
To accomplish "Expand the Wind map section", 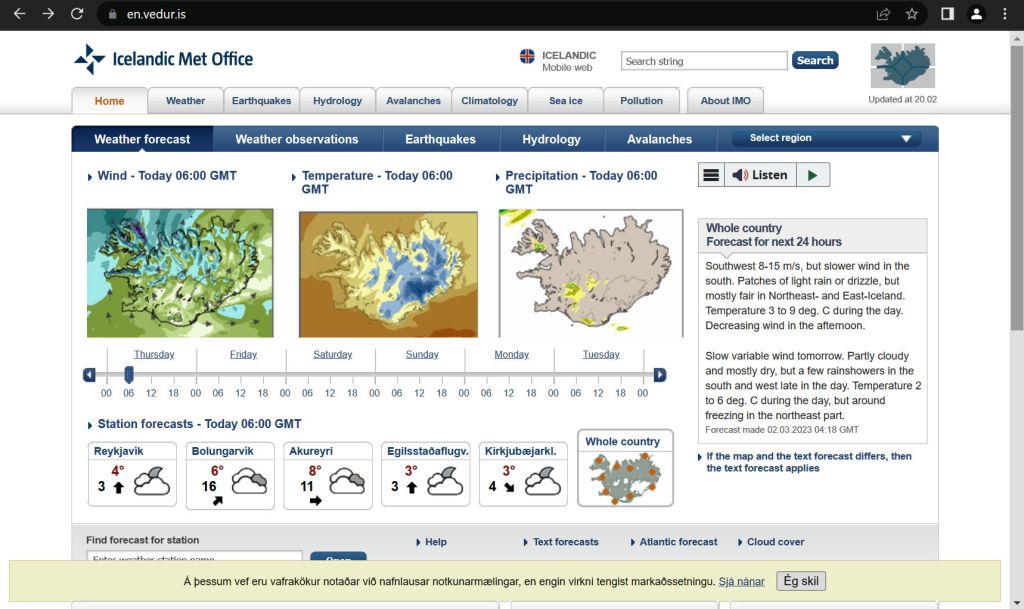I will 91,177.
